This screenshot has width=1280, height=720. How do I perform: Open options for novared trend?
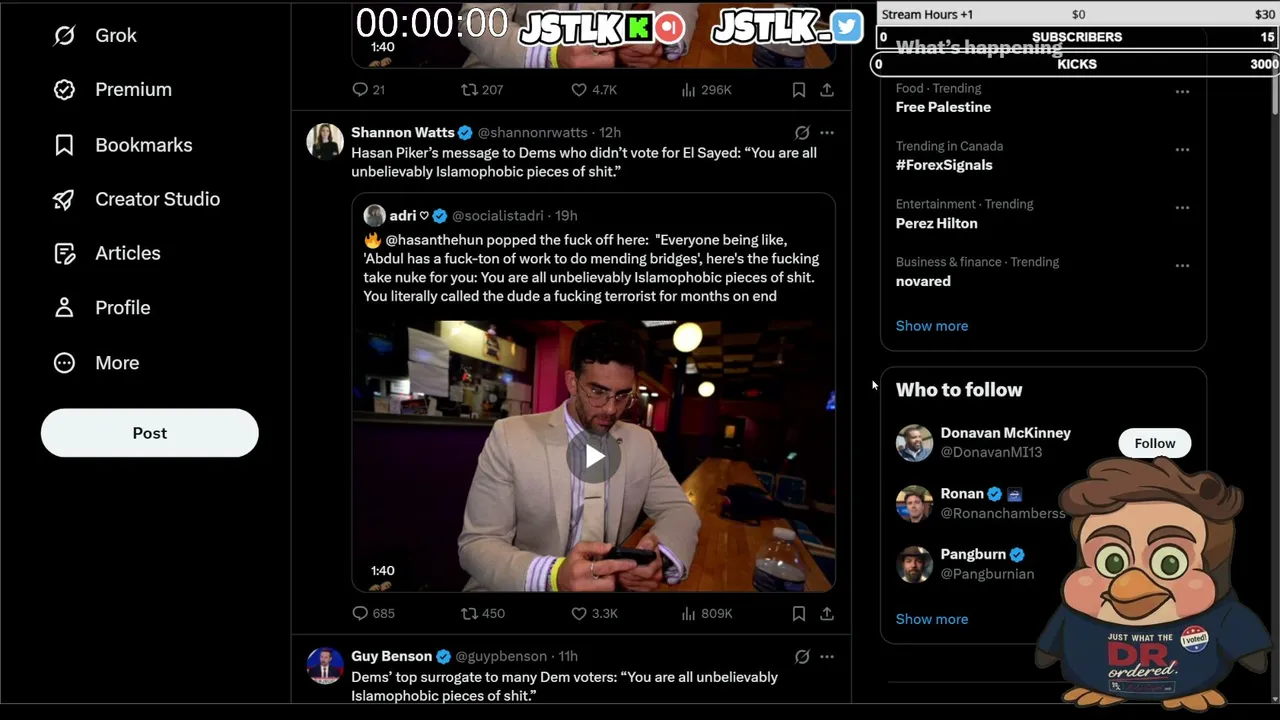1182,266
